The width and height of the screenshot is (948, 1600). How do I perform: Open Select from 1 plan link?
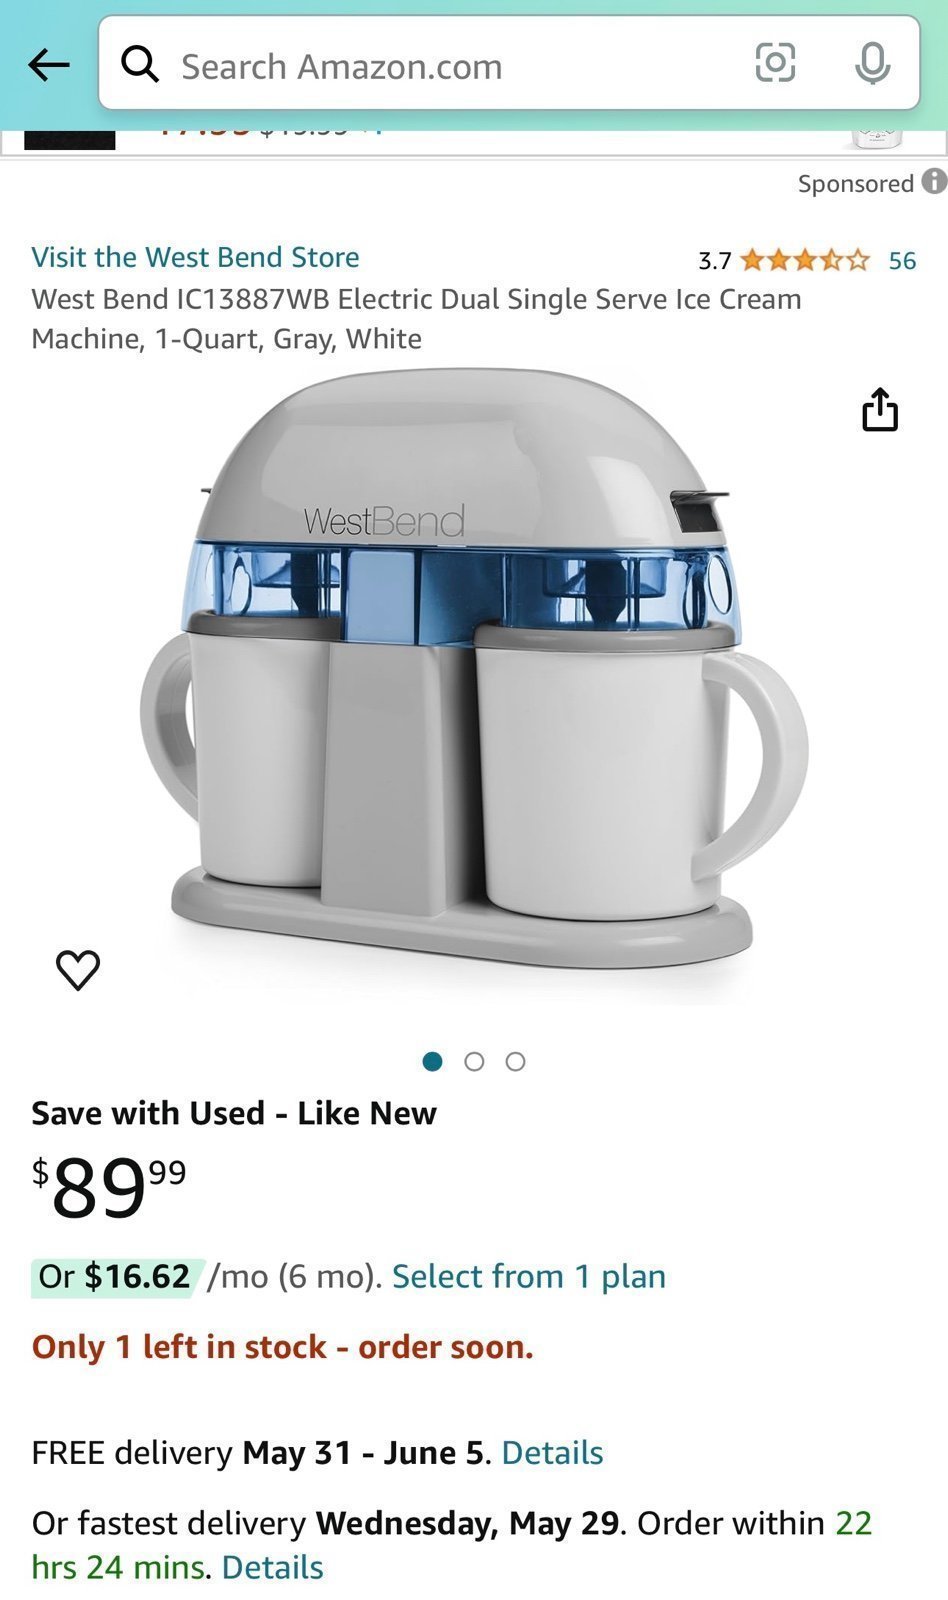(x=529, y=1276)
